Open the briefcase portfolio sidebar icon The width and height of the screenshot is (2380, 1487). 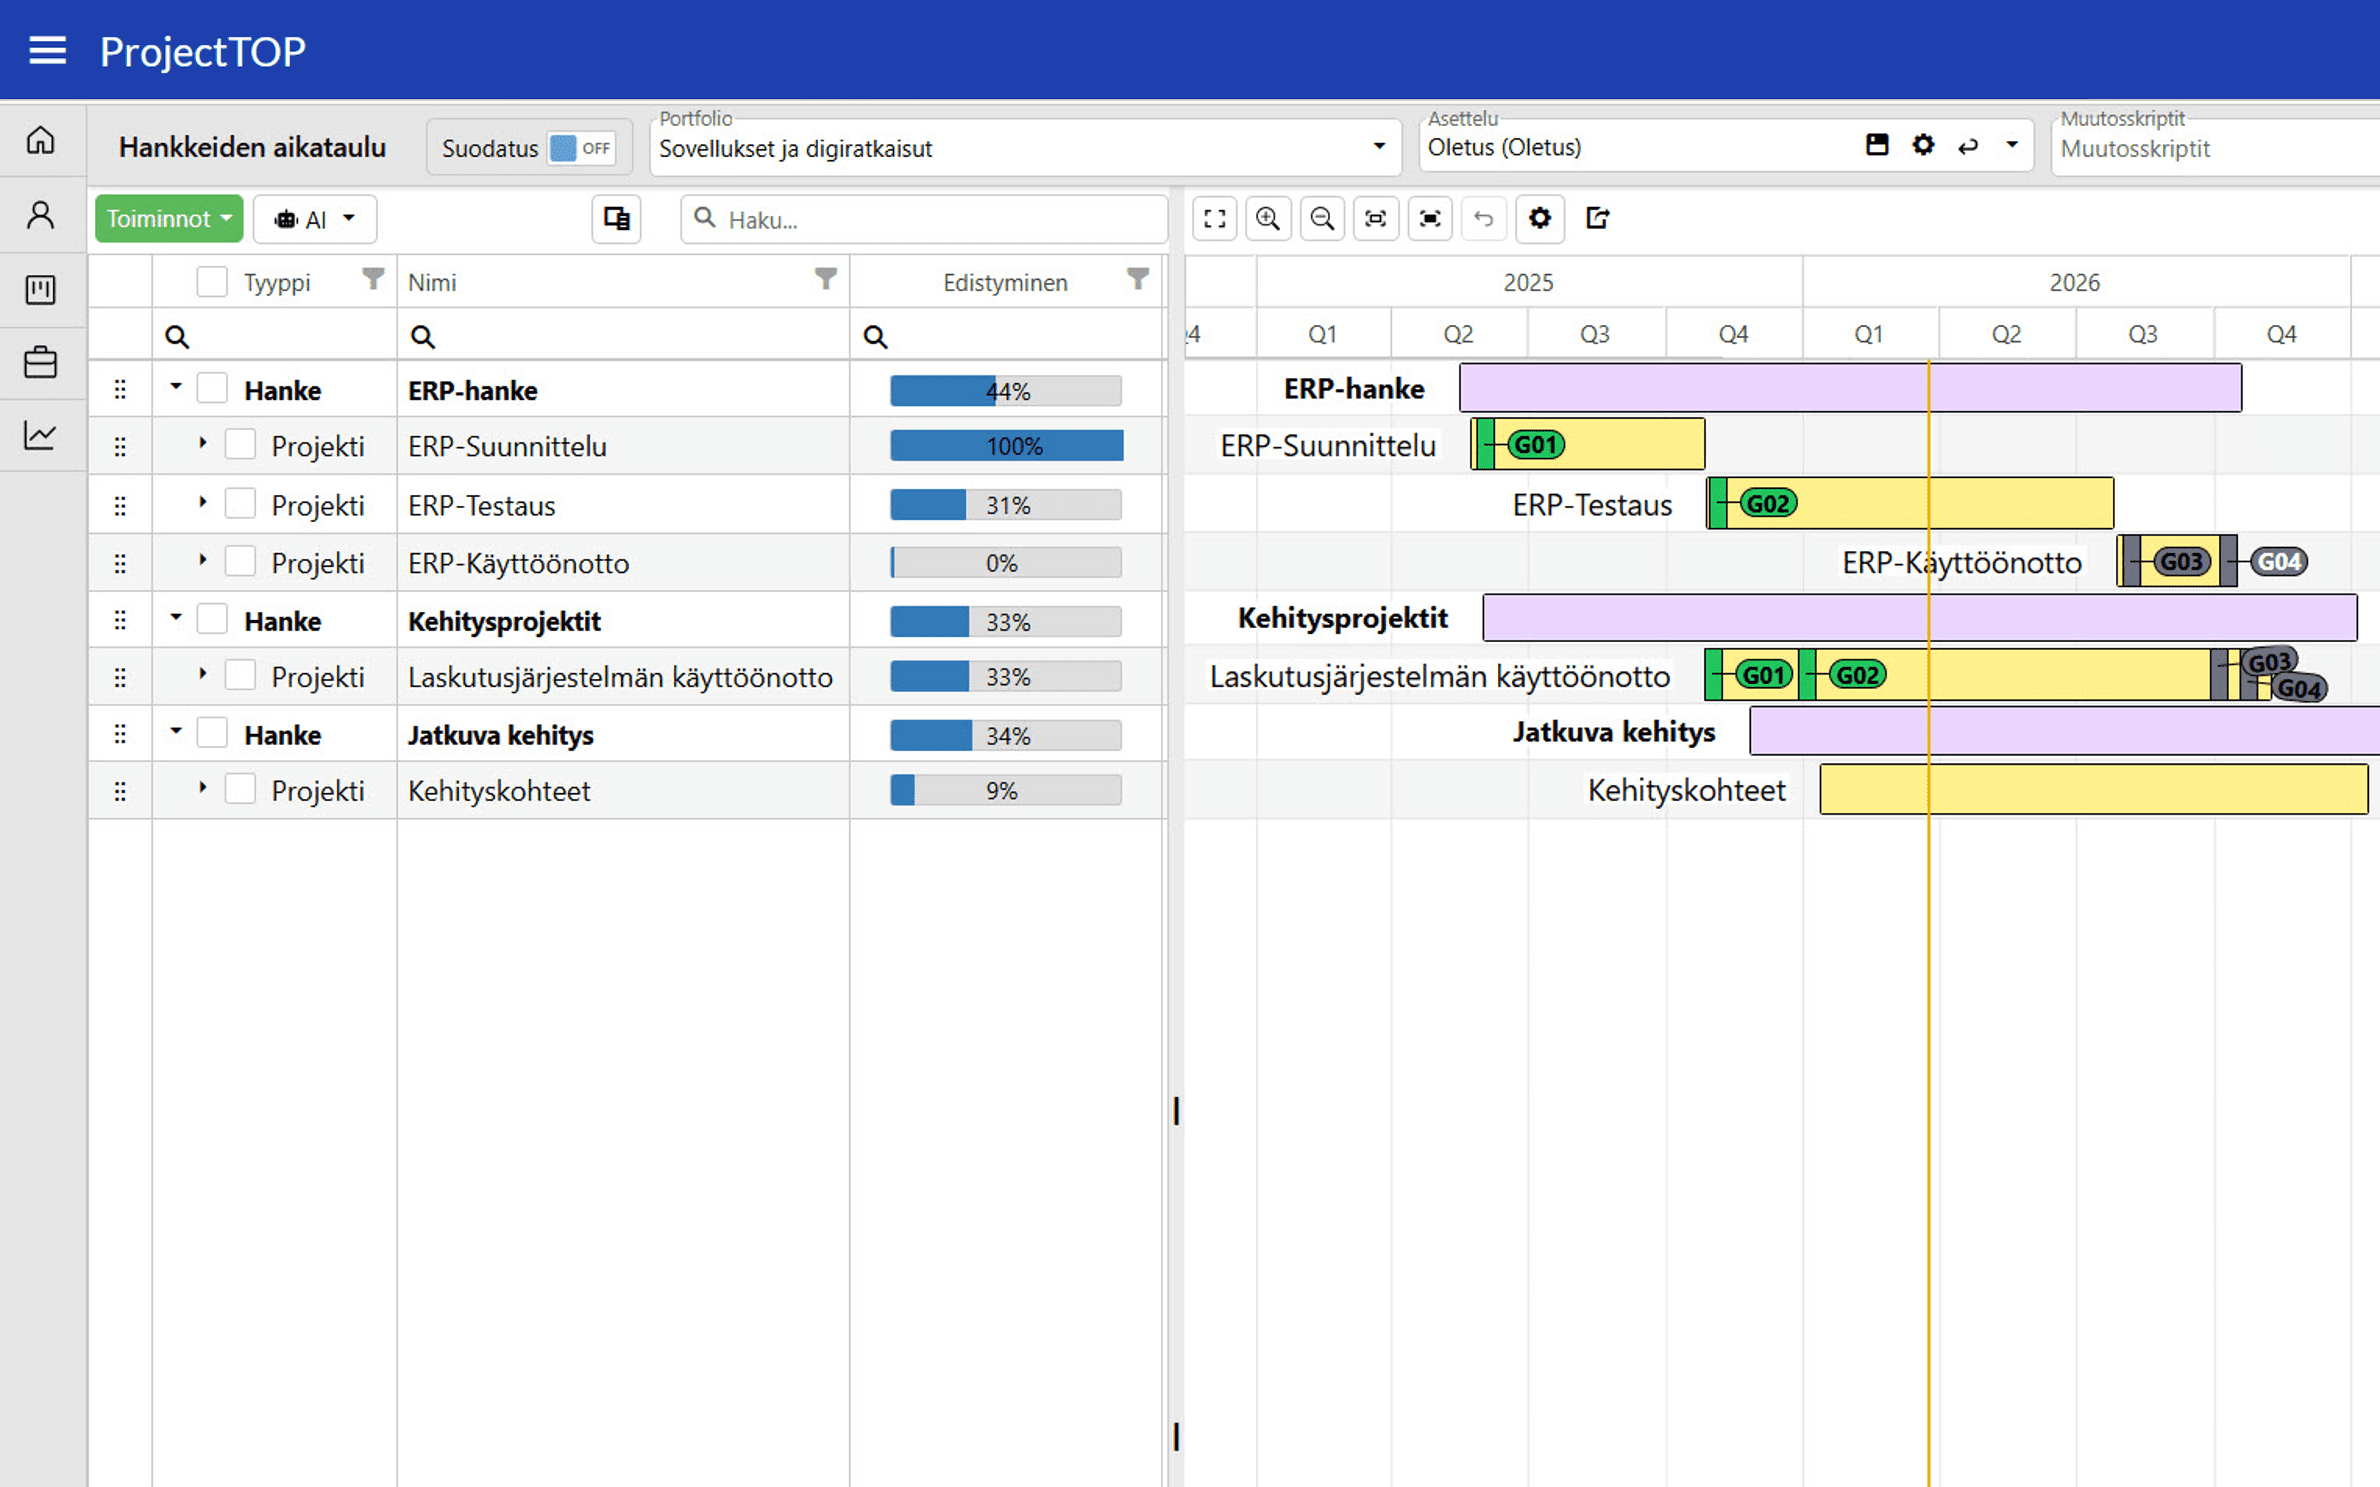coord(41,361)
